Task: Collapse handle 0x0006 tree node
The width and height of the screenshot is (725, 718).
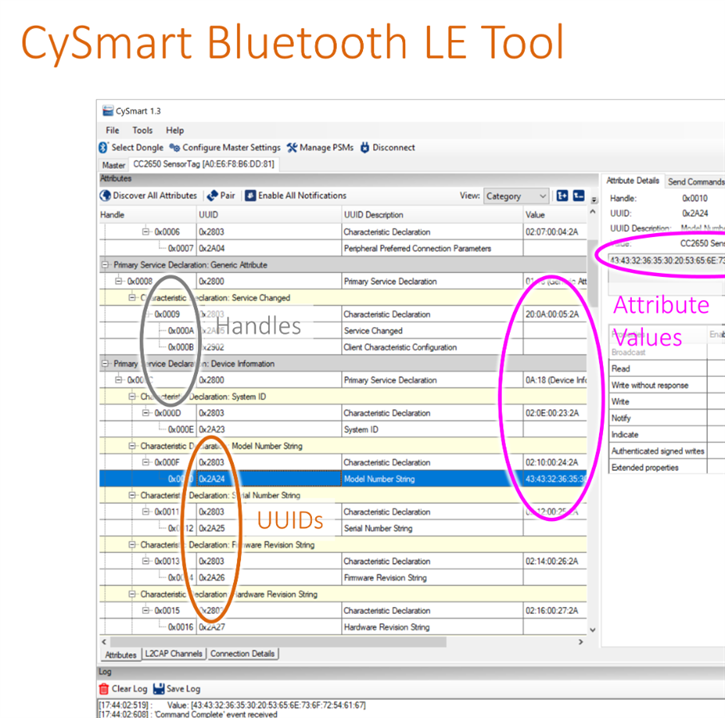Action: pyautogui.click(x=146, y=232)
